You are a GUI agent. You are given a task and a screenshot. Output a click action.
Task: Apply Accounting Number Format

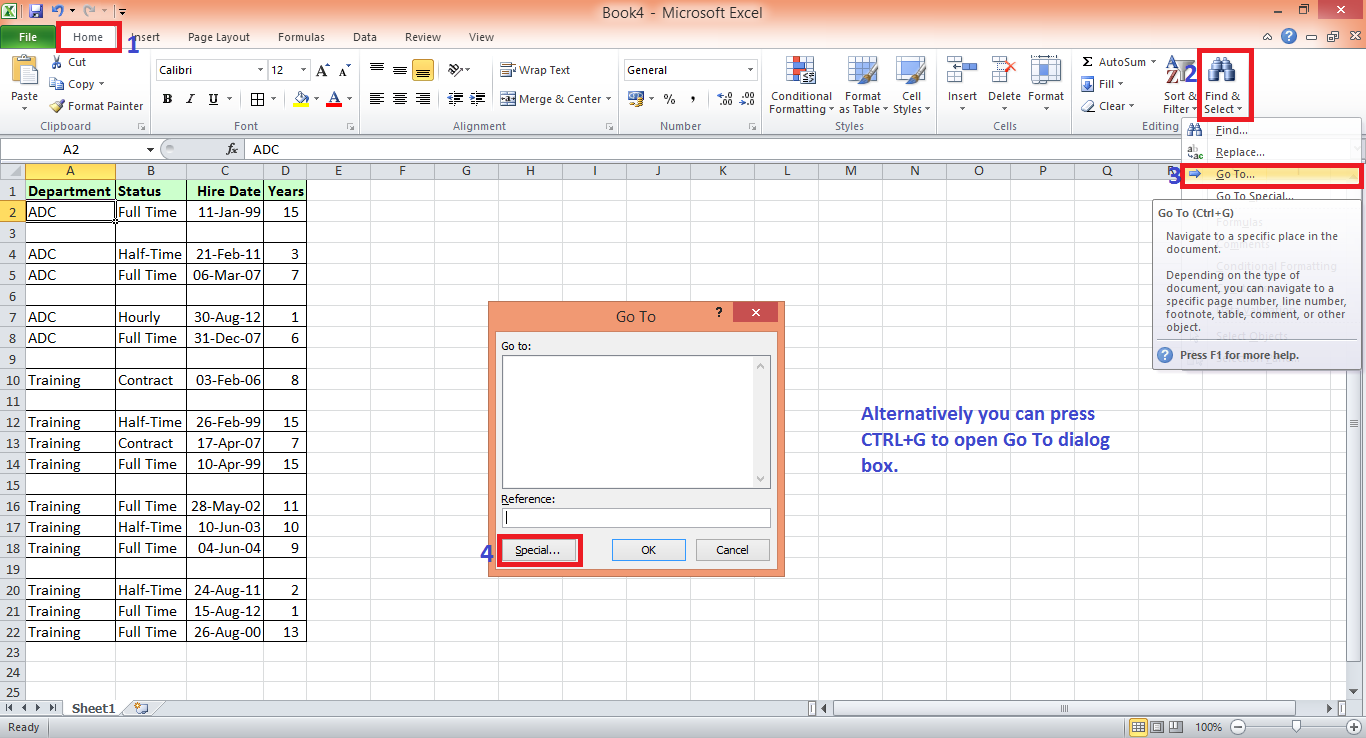[x=635, y=99]
